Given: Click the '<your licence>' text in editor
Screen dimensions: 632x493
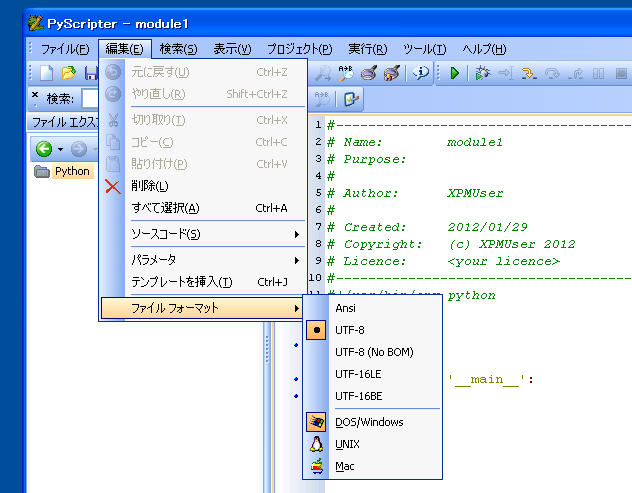Looking at the screenshot, I should coord(504,261).
